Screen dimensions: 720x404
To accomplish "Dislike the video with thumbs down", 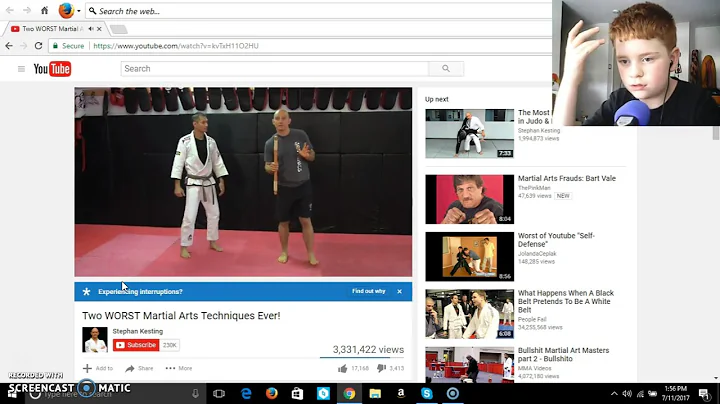I will click(390, 368).
